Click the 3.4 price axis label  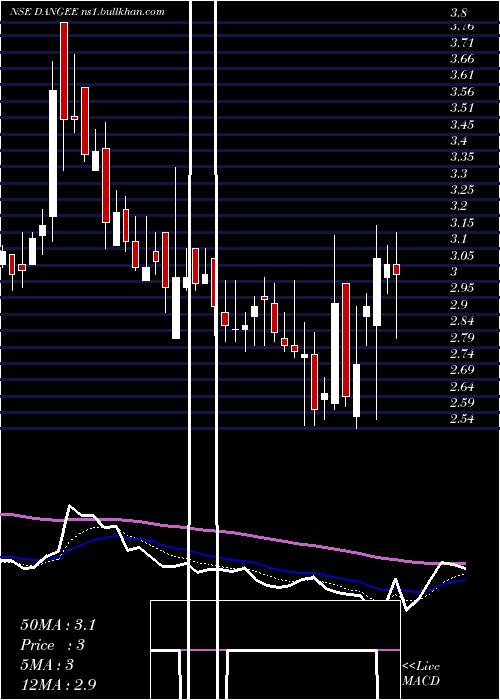click(458, 141)
